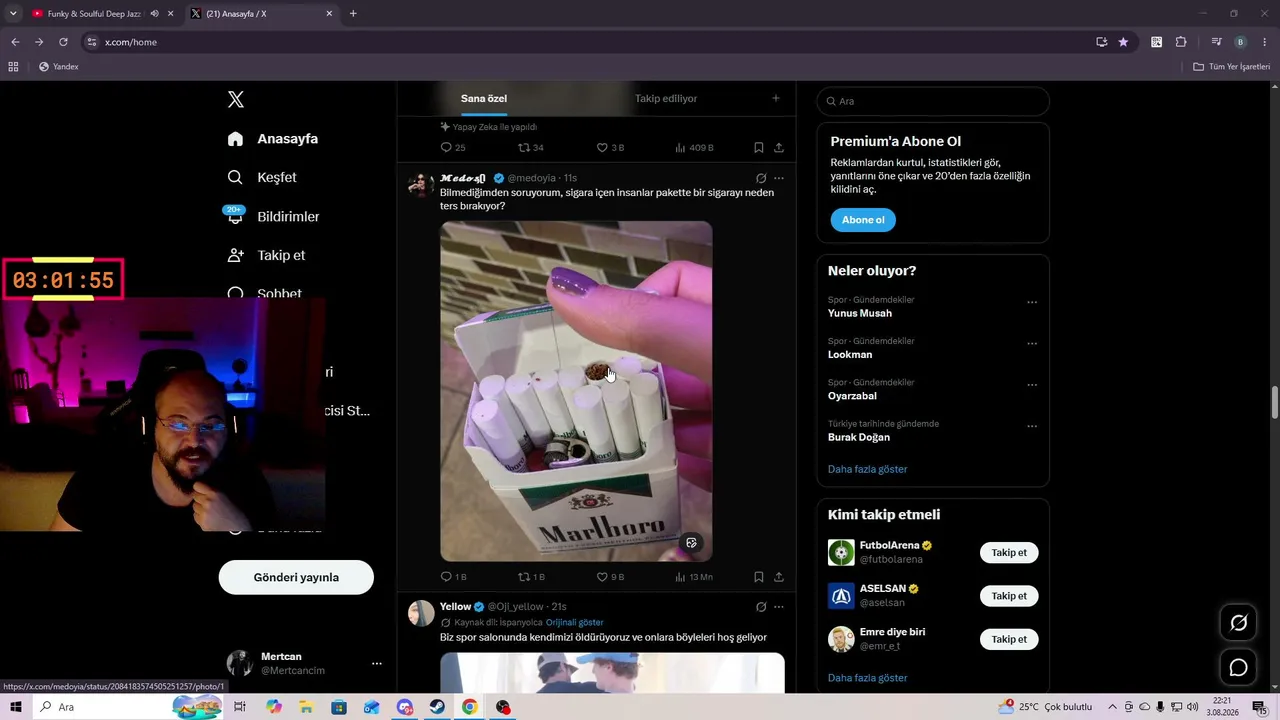The width and height of the screenshot is (1280, 720).
Task: Open the Yandex bookmark
Action: (58, 67)
